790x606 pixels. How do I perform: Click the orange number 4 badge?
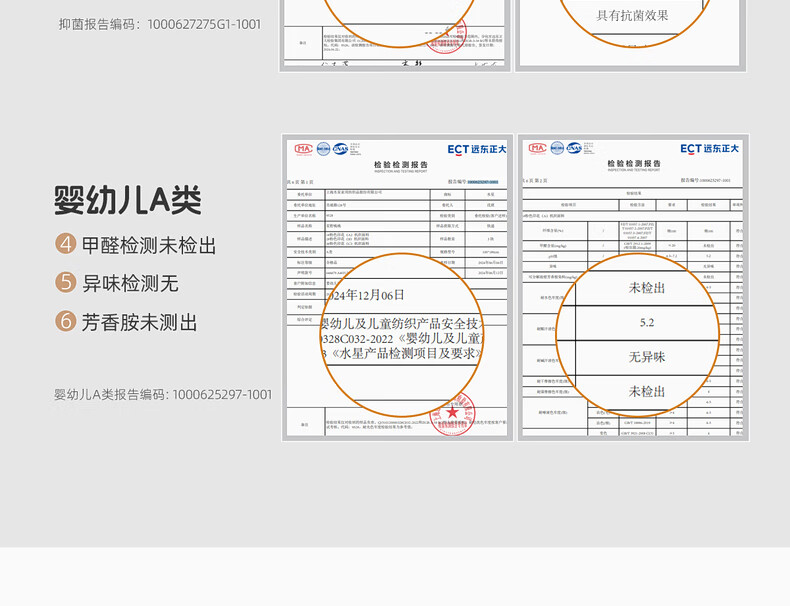click(66, 245)
